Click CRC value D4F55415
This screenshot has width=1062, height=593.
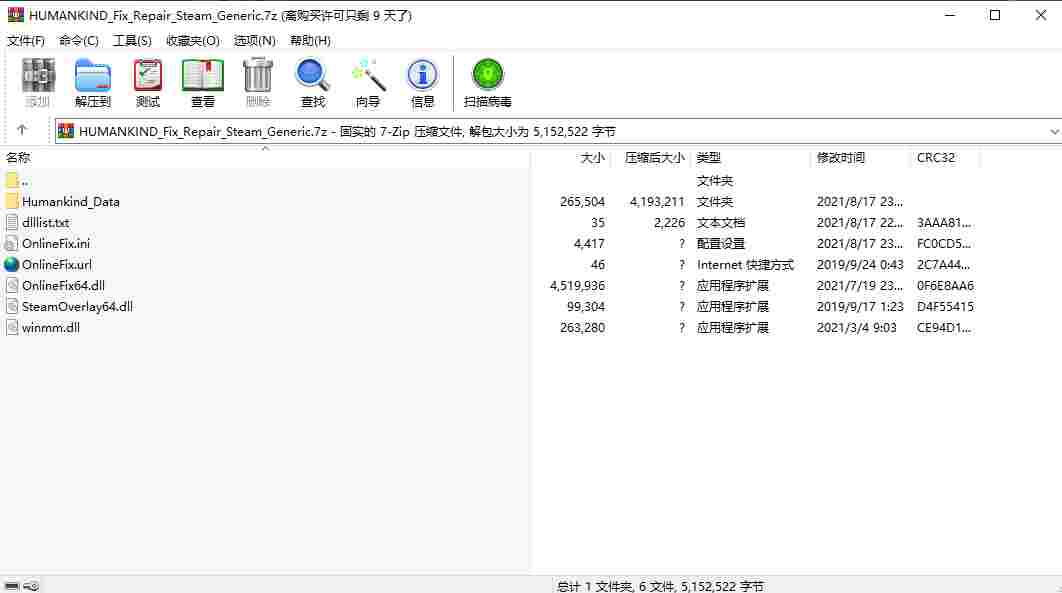[945, 307]
